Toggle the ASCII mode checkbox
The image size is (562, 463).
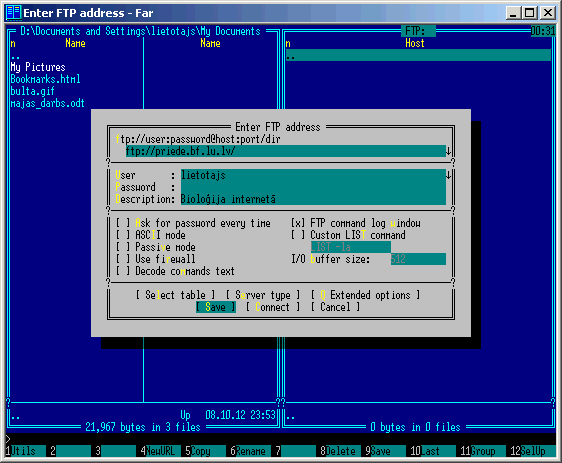coord(151,235)
